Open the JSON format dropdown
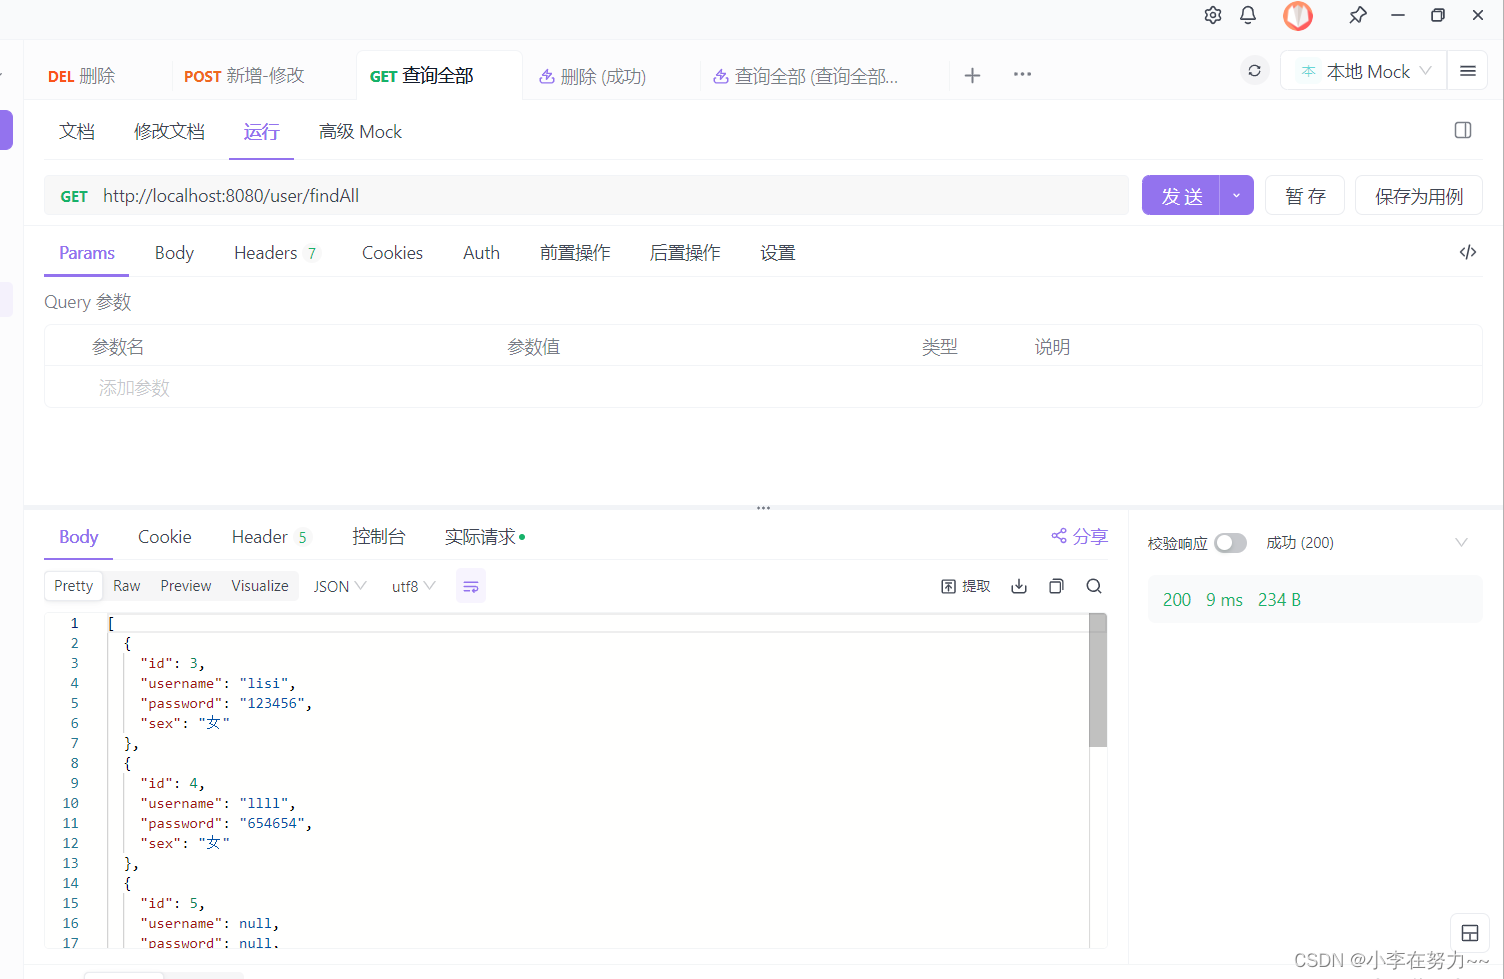This screenshot has height=979, width=1504. (x=338, y=586)
